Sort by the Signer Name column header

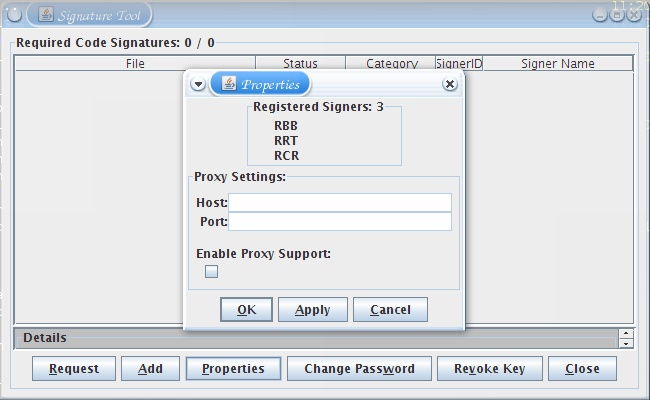coord(558,63)
